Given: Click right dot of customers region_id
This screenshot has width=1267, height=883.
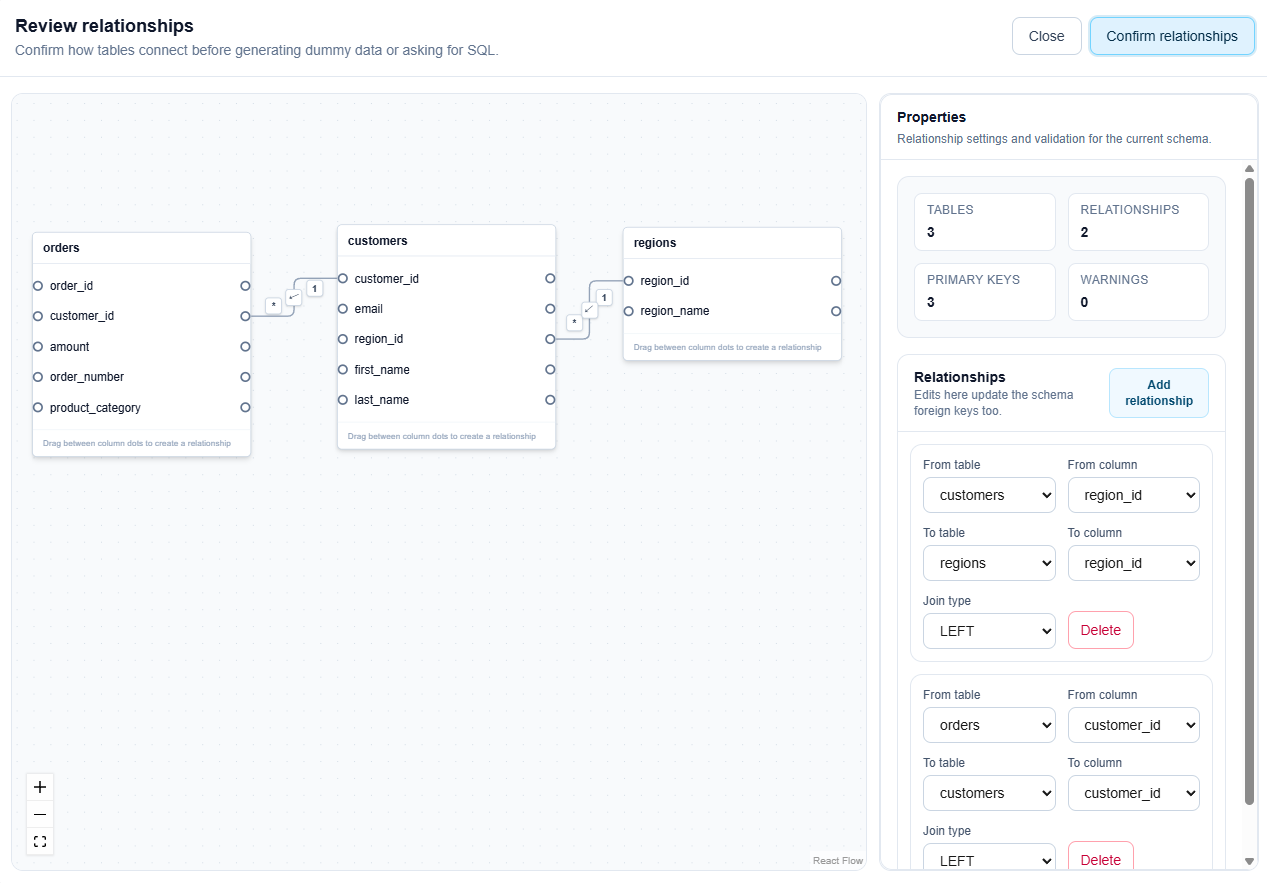Looking at the screenshot, I should [550, 339].
